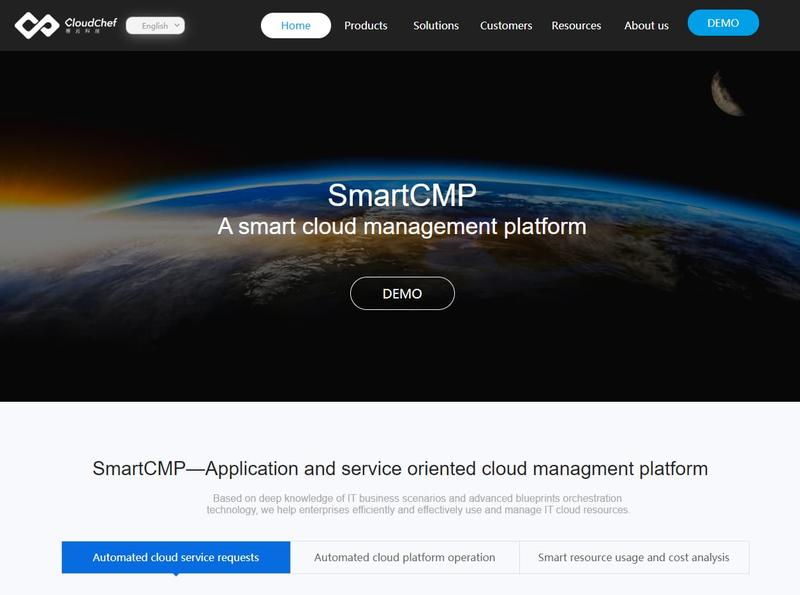Open the Solutions menu
Image resolution: width=800 pixels, height=595 pixels.
pos(436,26)
